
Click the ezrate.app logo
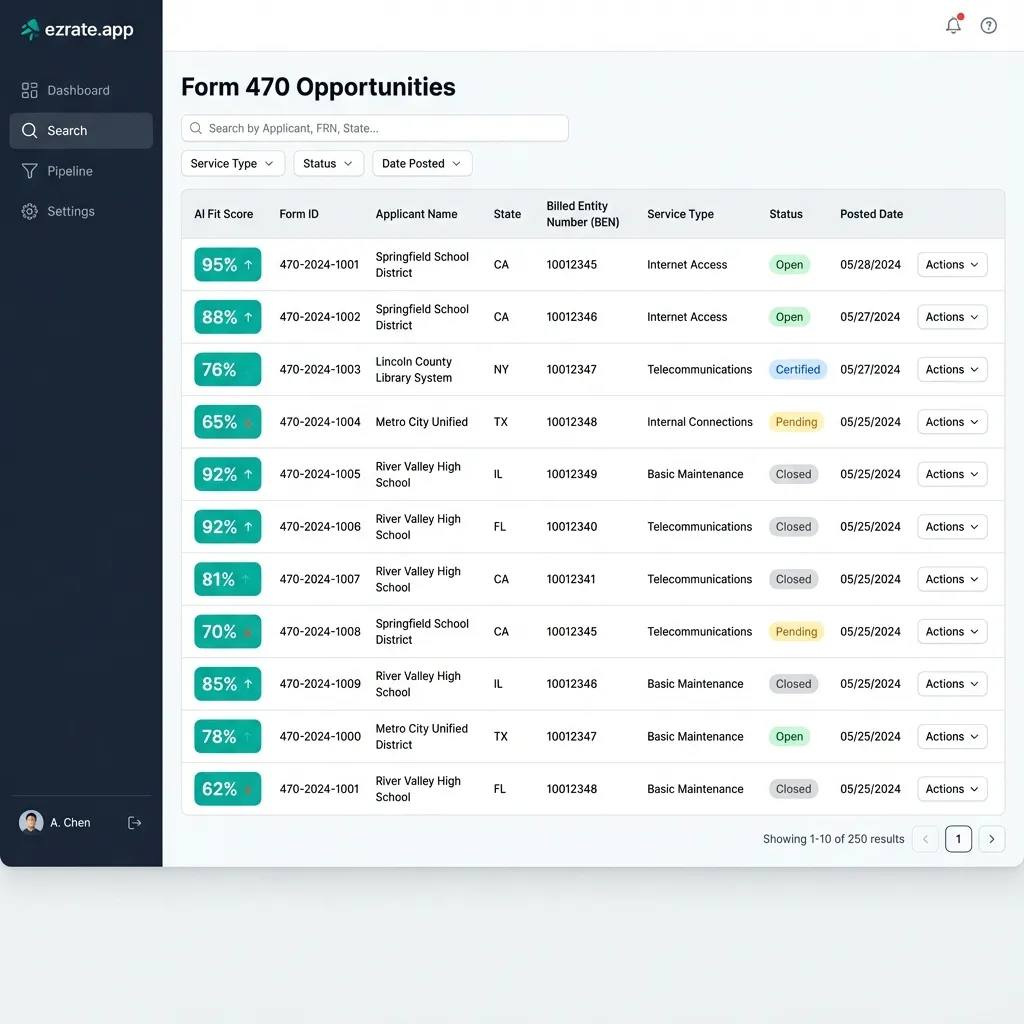coord(76,30)
